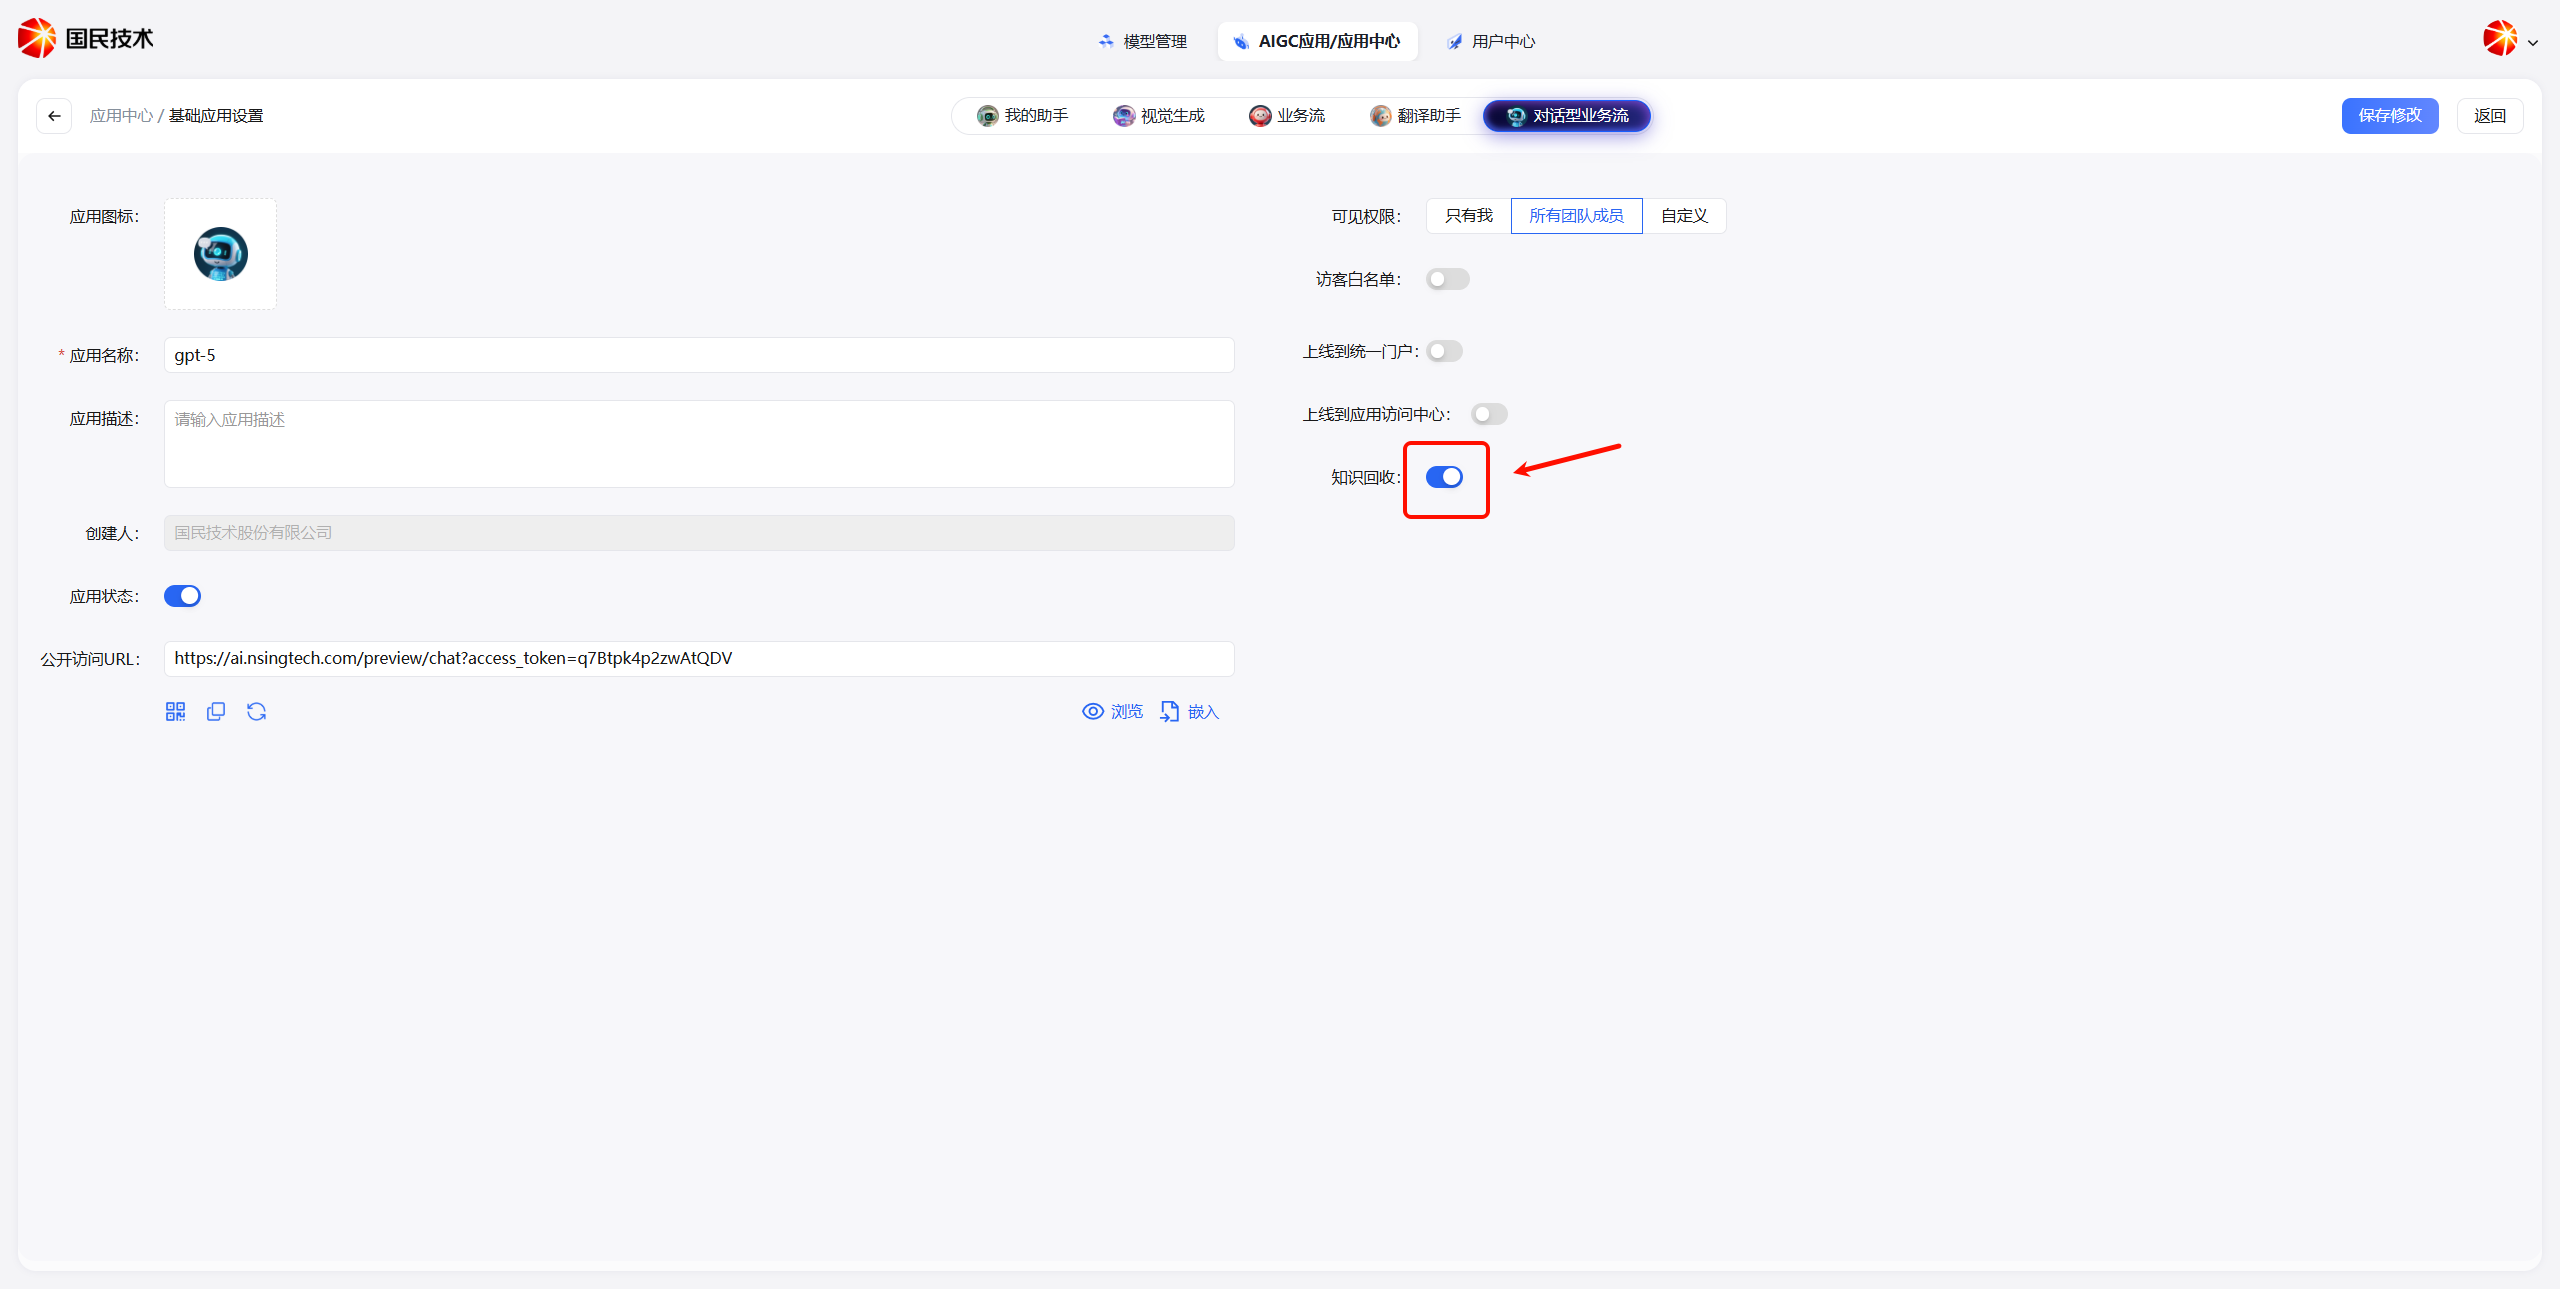Choose the 自定义 visibility option
2560x1289 pixels.
pyautogui.click(x=1684, y=216)
